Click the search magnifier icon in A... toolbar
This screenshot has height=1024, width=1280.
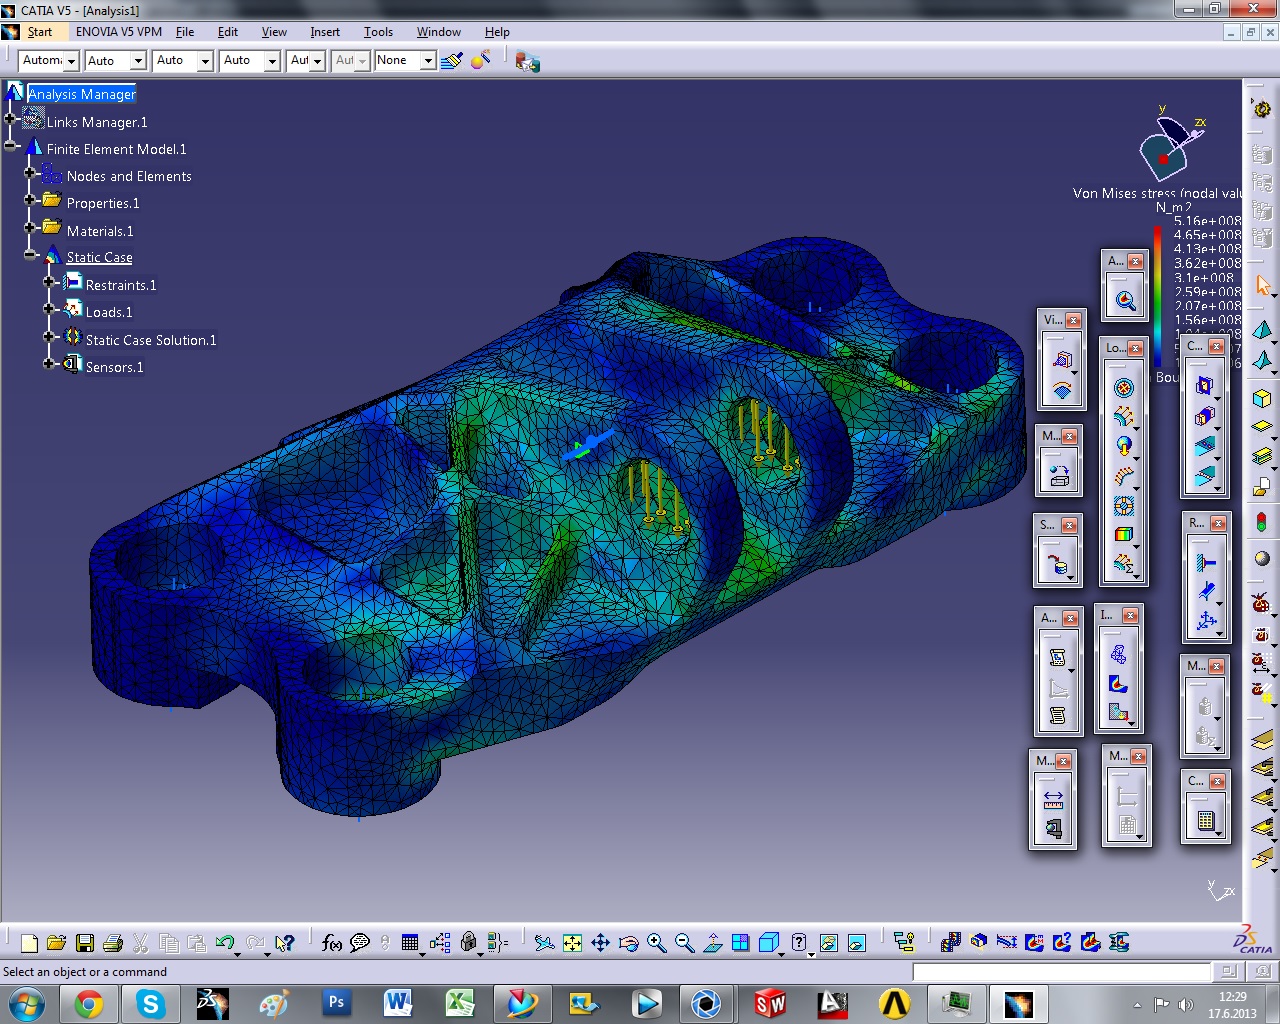pyautogui.click(x=1125, y=300)
